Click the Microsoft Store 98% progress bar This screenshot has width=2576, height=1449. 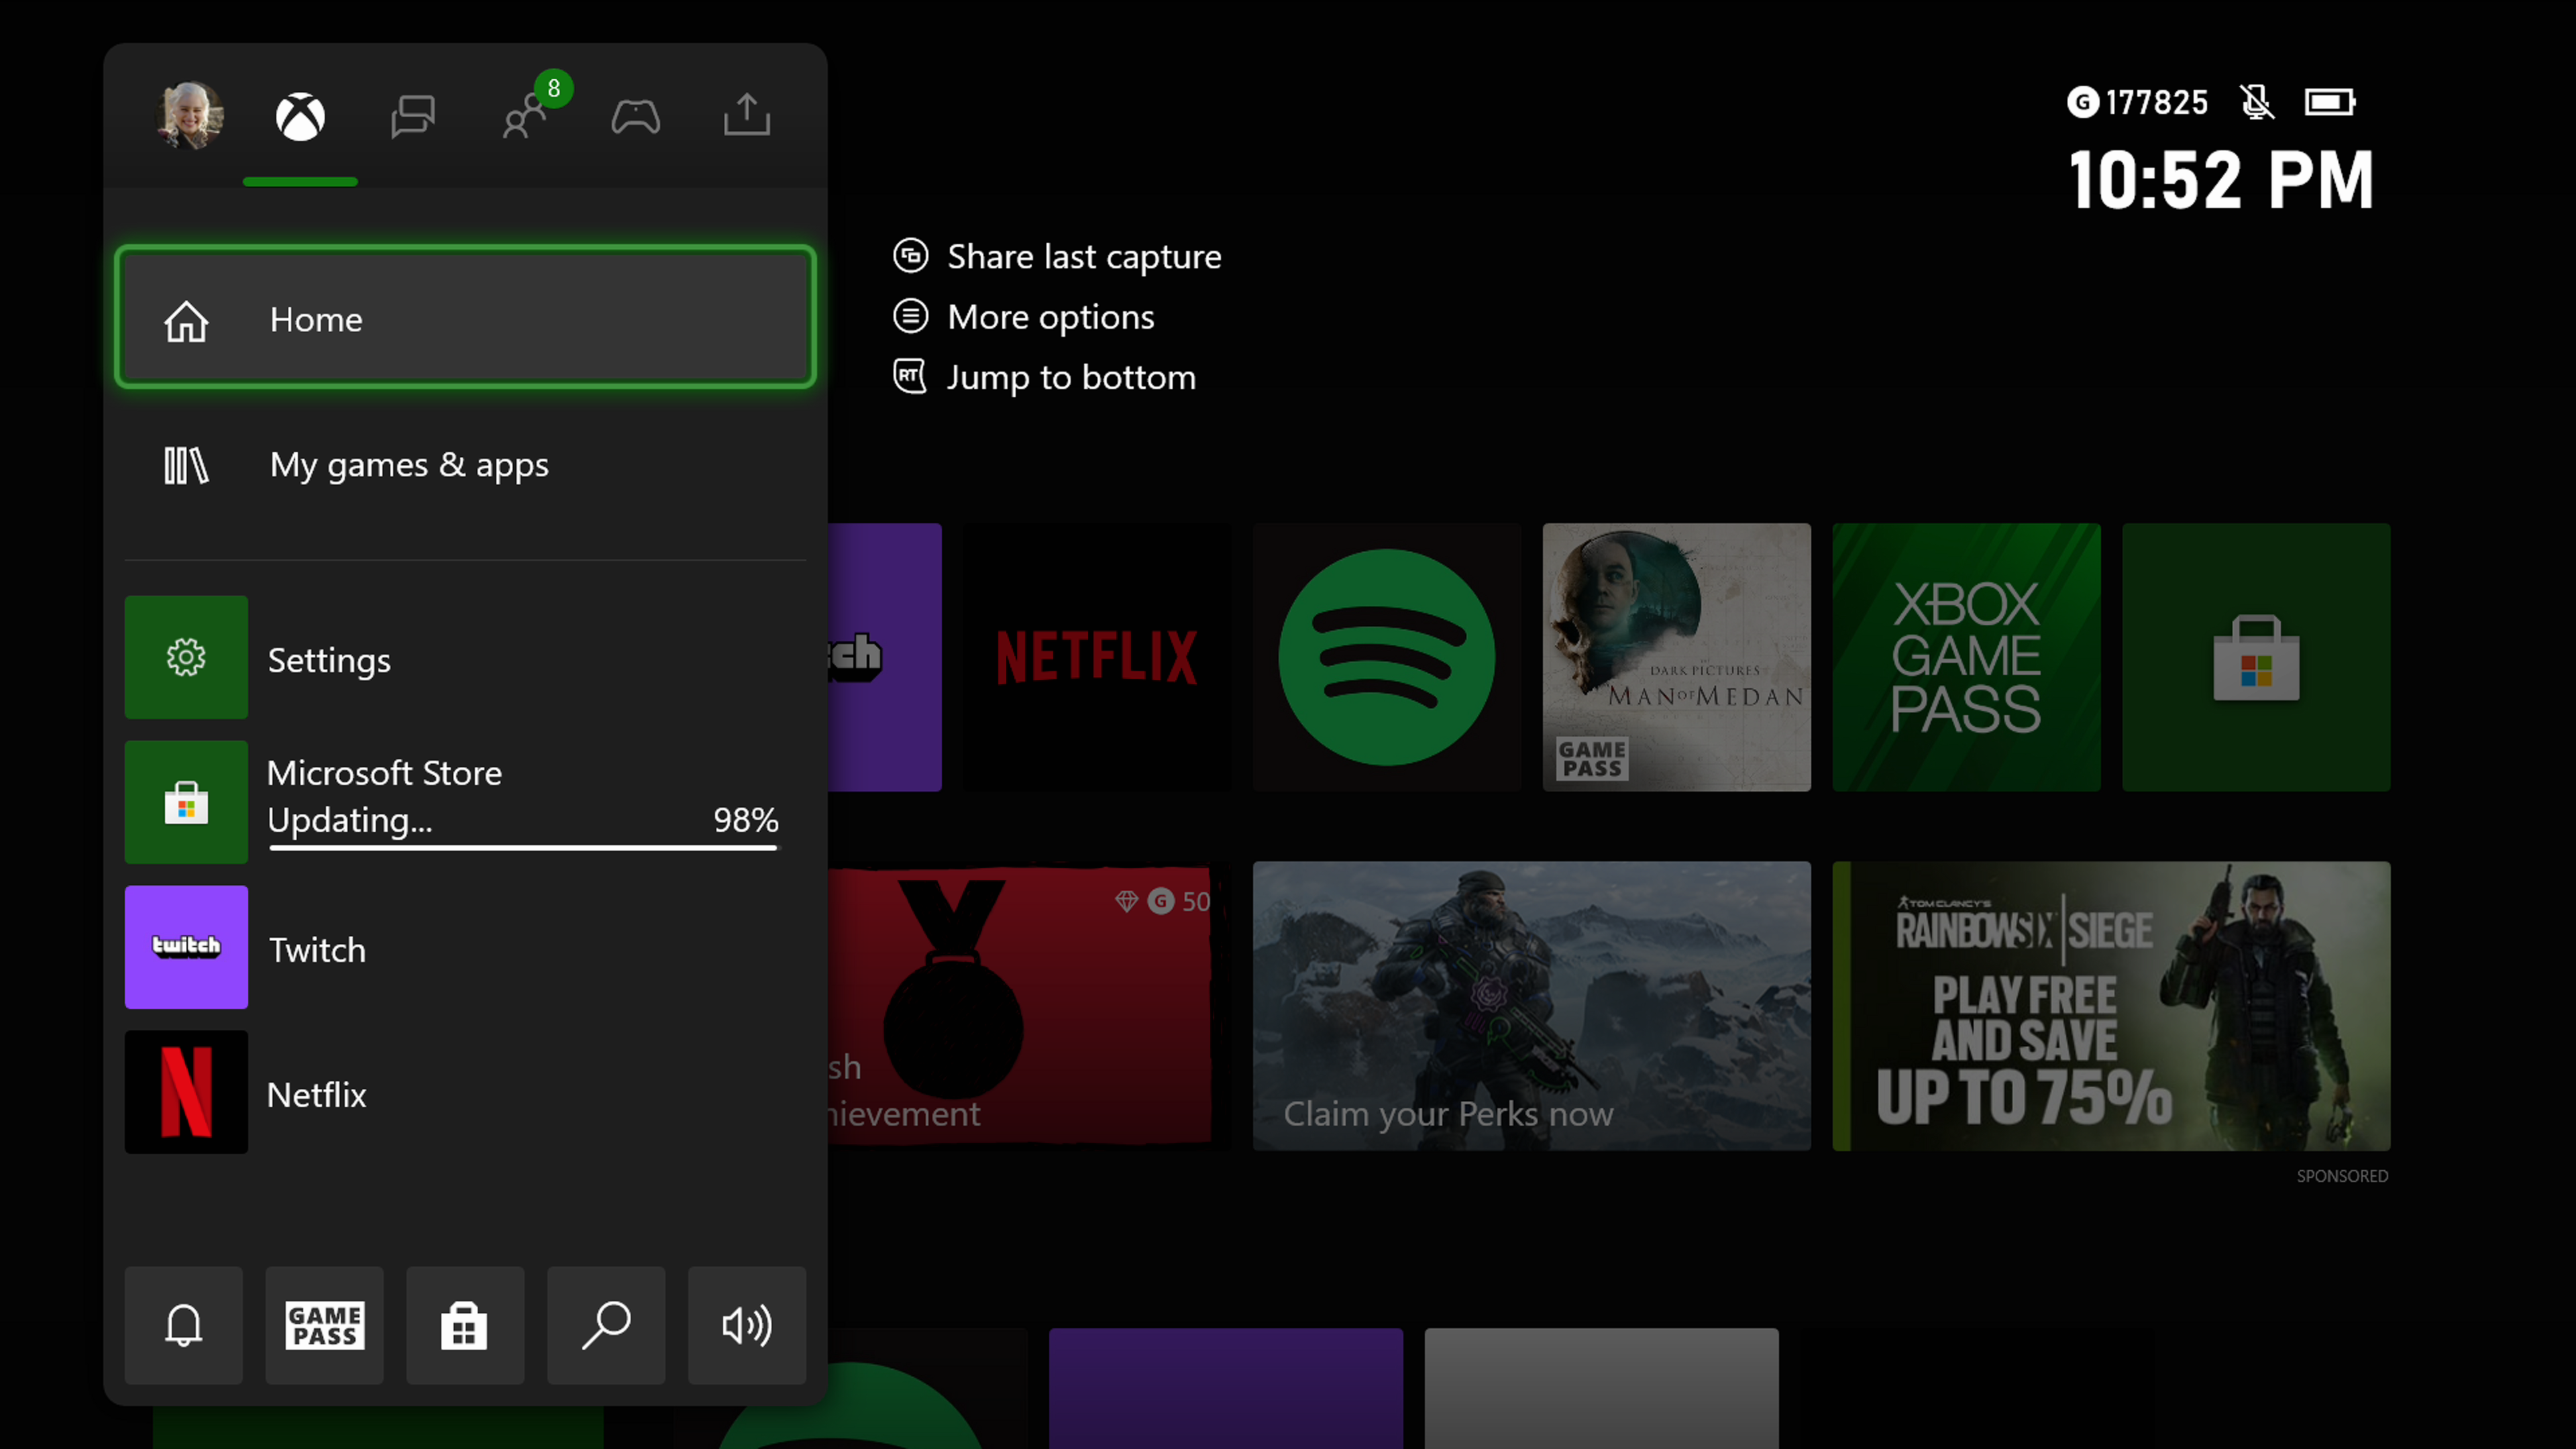pos(523,848)
